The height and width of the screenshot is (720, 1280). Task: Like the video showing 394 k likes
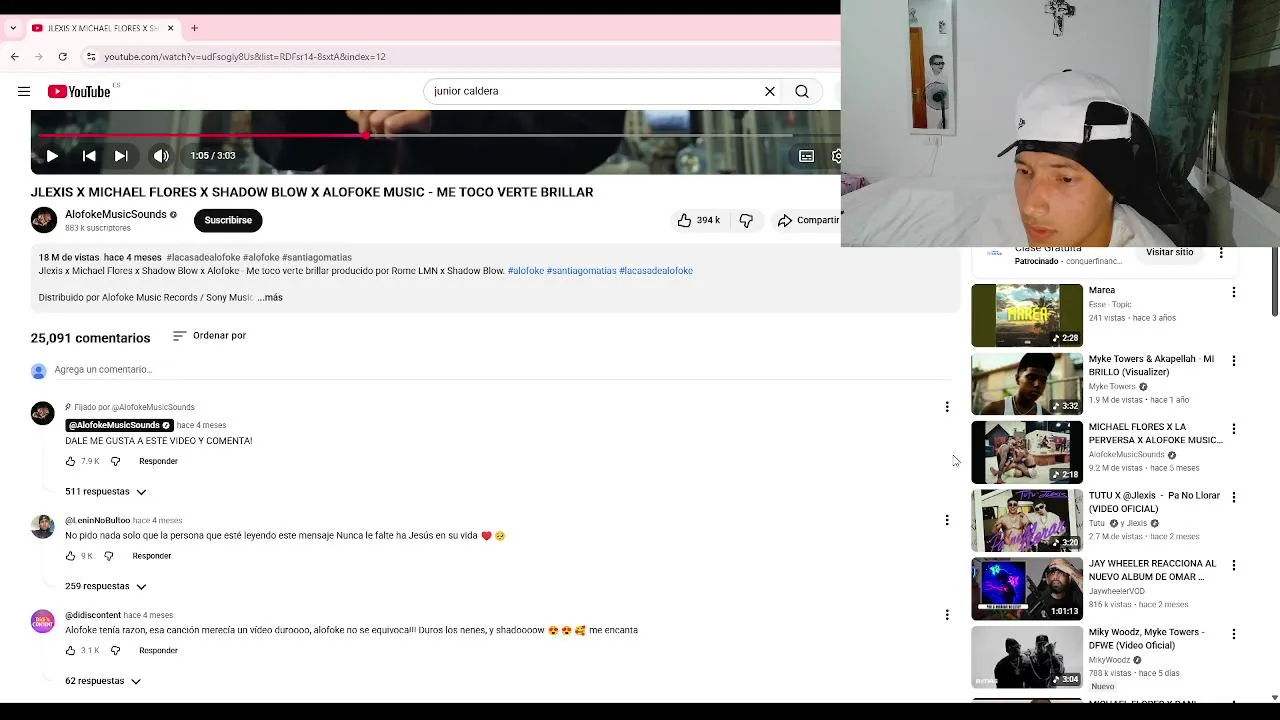click(698, 220)
